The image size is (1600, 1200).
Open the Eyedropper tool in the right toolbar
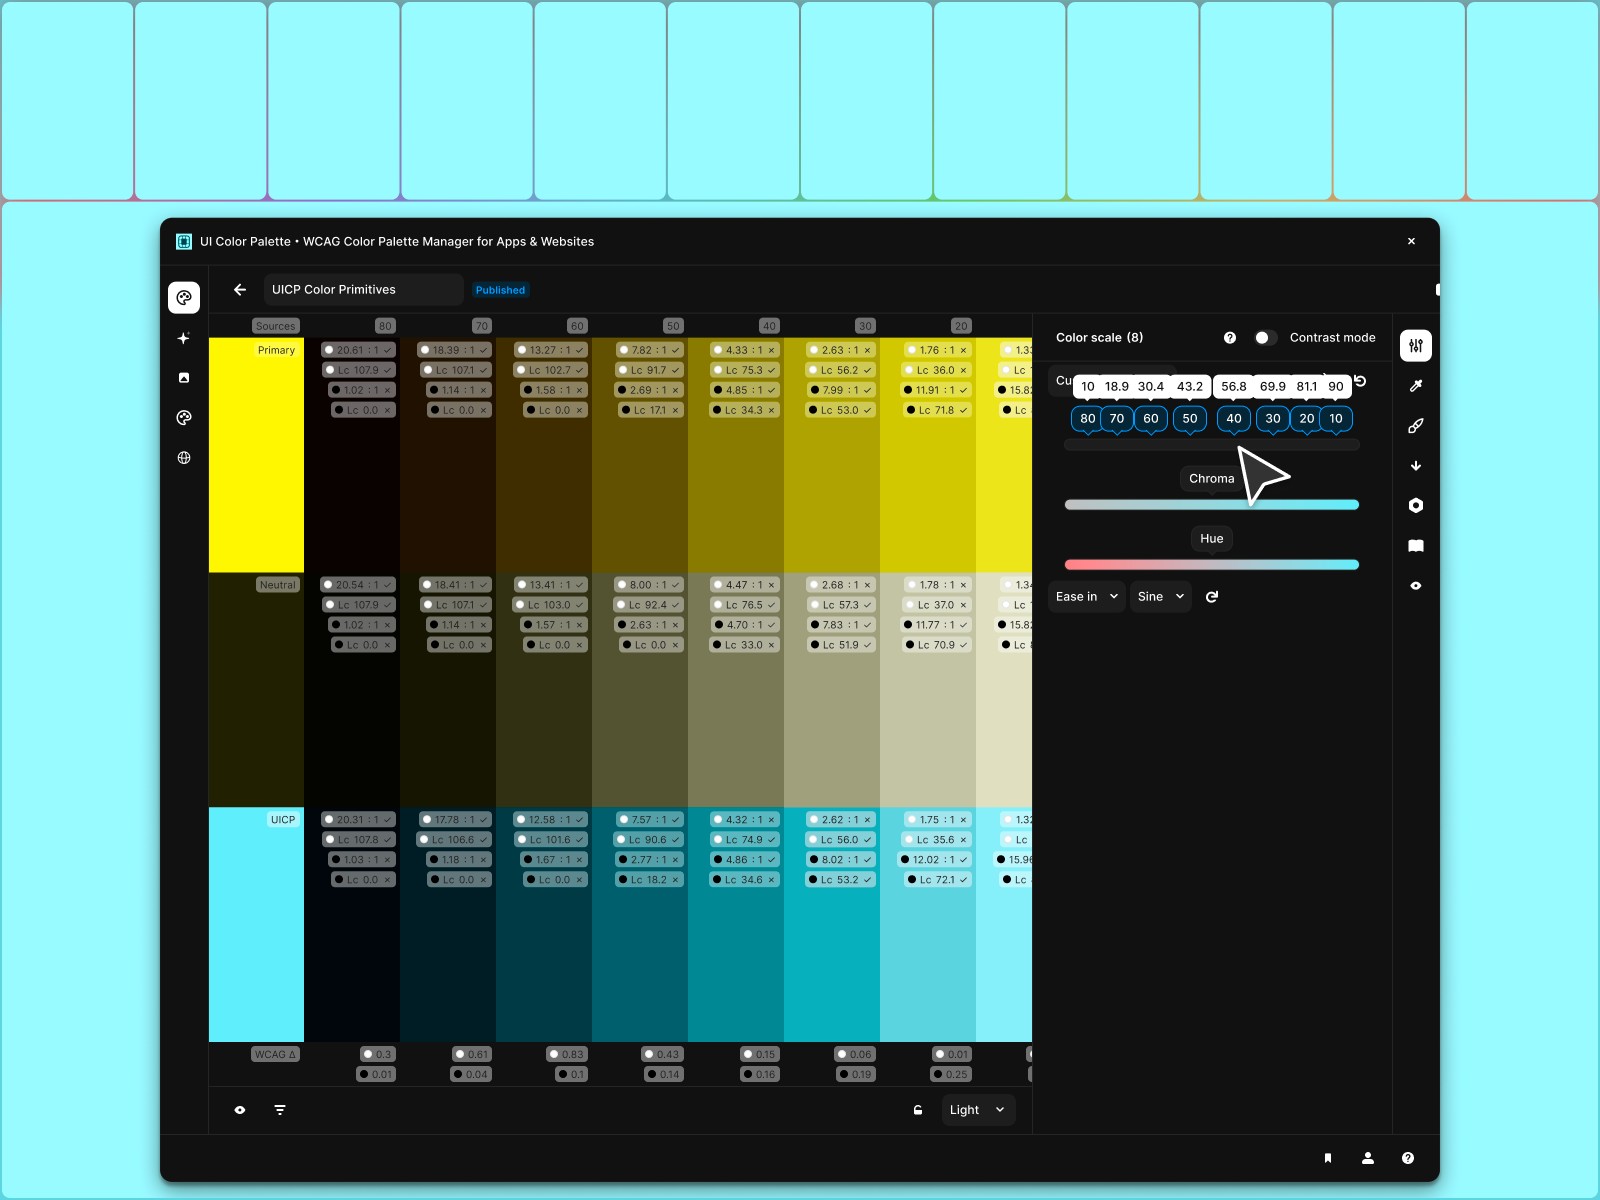(1417, 386)
